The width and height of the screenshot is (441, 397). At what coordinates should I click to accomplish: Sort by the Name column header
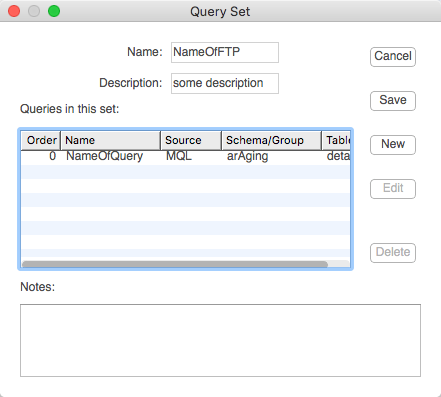click(110, 140)
